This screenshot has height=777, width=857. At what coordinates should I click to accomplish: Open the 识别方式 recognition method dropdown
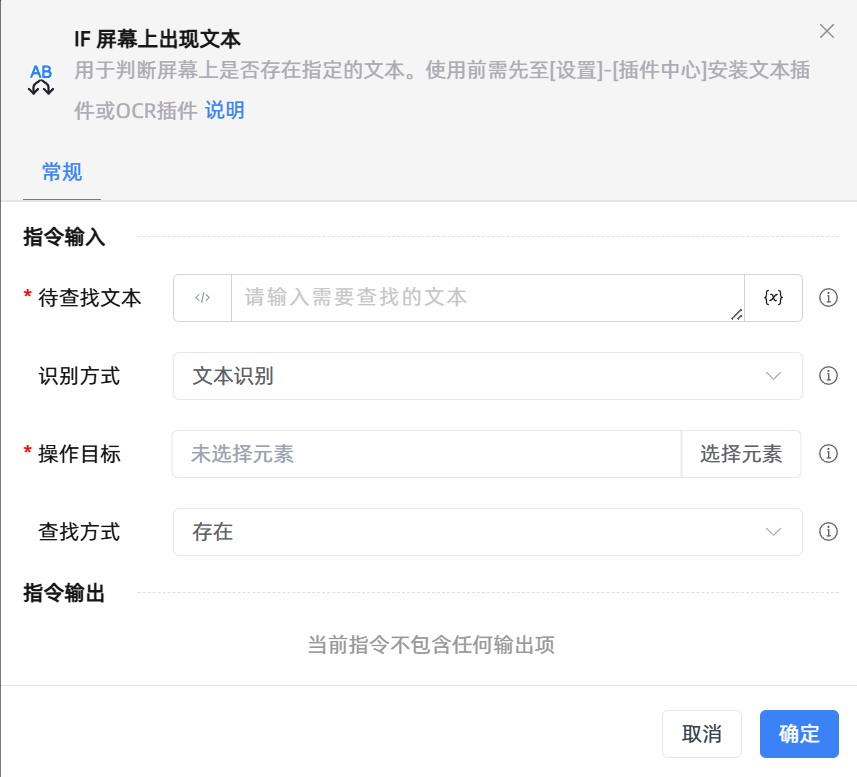[487, 376]
